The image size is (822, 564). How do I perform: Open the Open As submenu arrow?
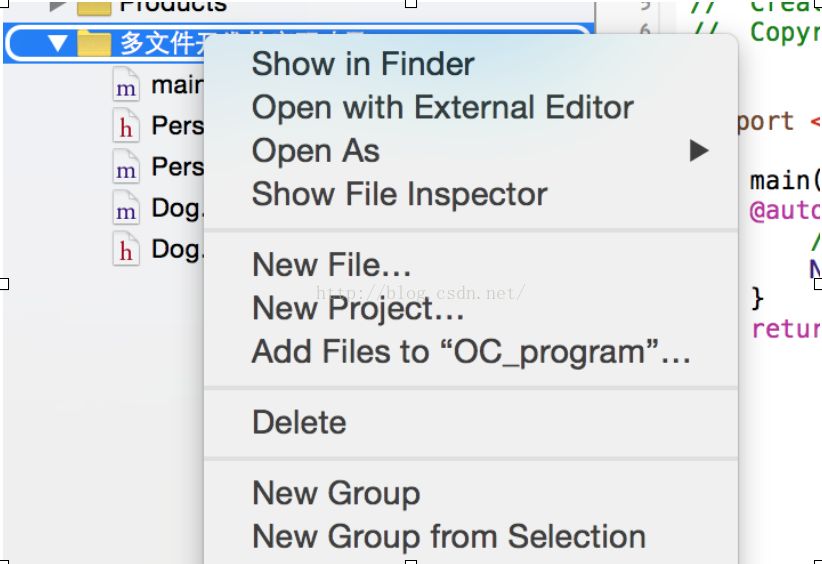click(699, 151)
